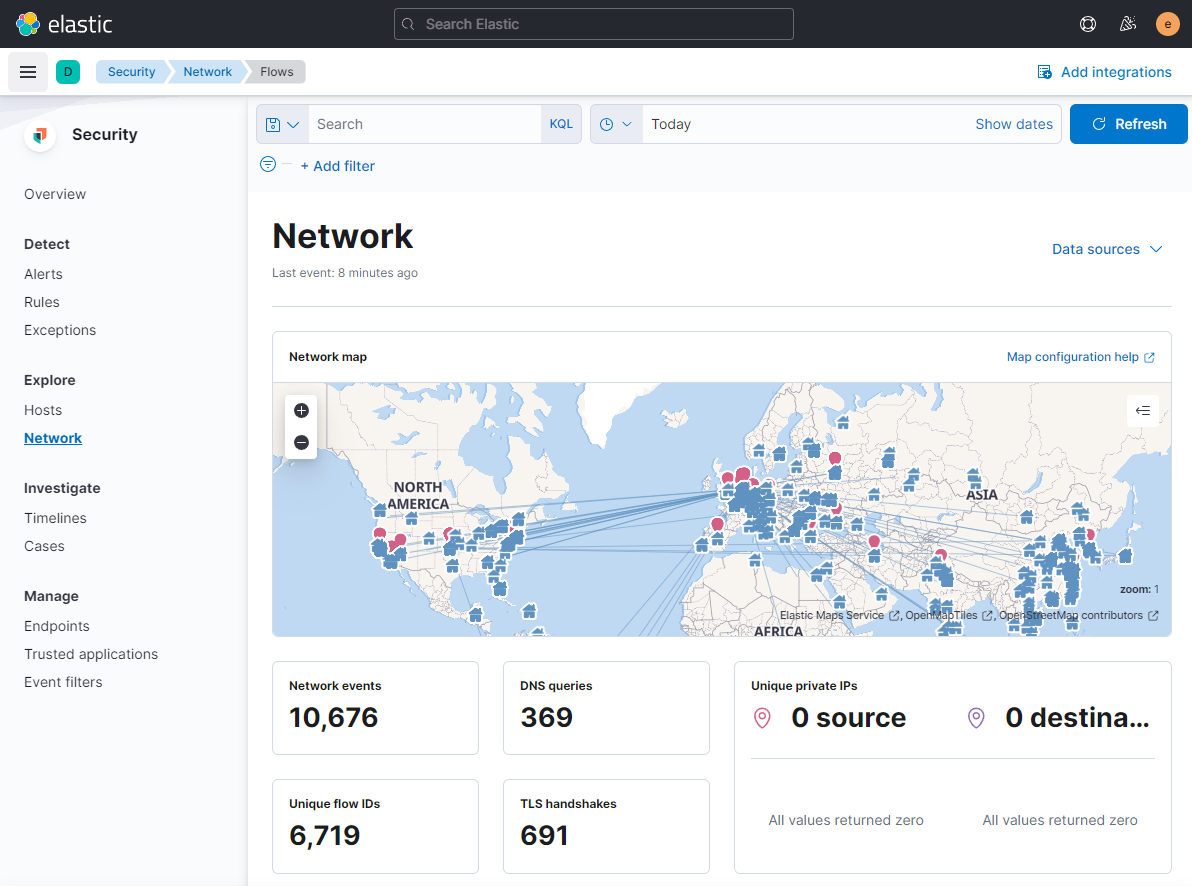1192x886 pixels.
Task: Open the KQL language selector
Action: tap(561, 123)
